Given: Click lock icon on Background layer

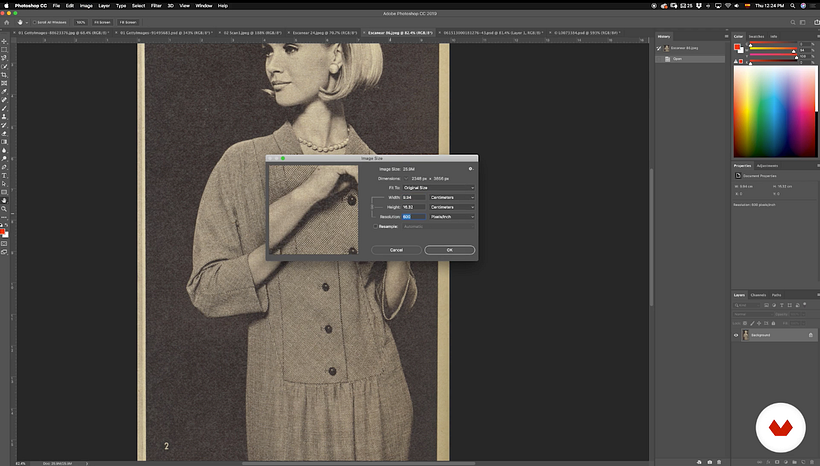Looking at the screenshot, I should pyautogui.click(x=811, y=335).
